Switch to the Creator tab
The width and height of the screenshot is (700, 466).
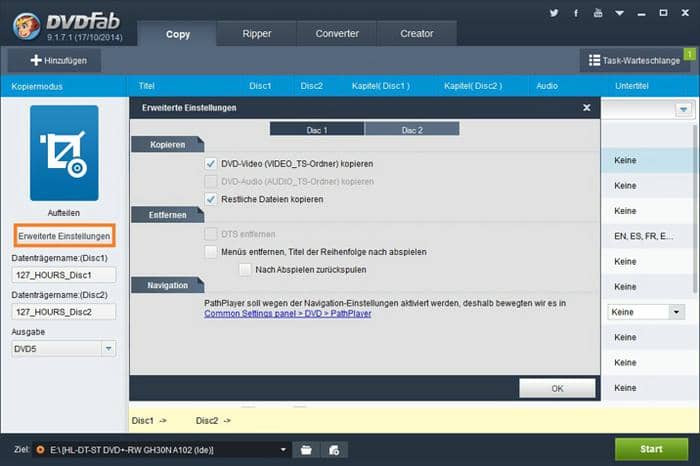pyautogui.click(x=417, y=33)
